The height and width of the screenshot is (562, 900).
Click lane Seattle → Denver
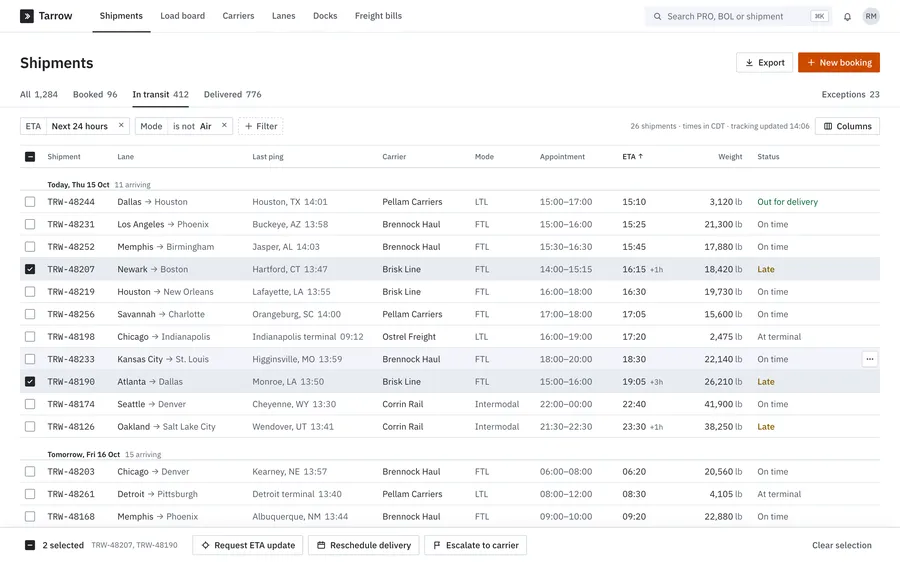pos(152,404)
